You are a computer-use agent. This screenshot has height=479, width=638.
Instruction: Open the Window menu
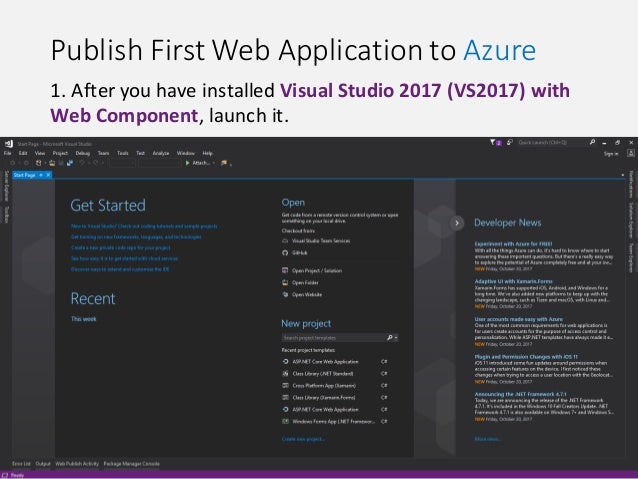click(x=186, y=153)
